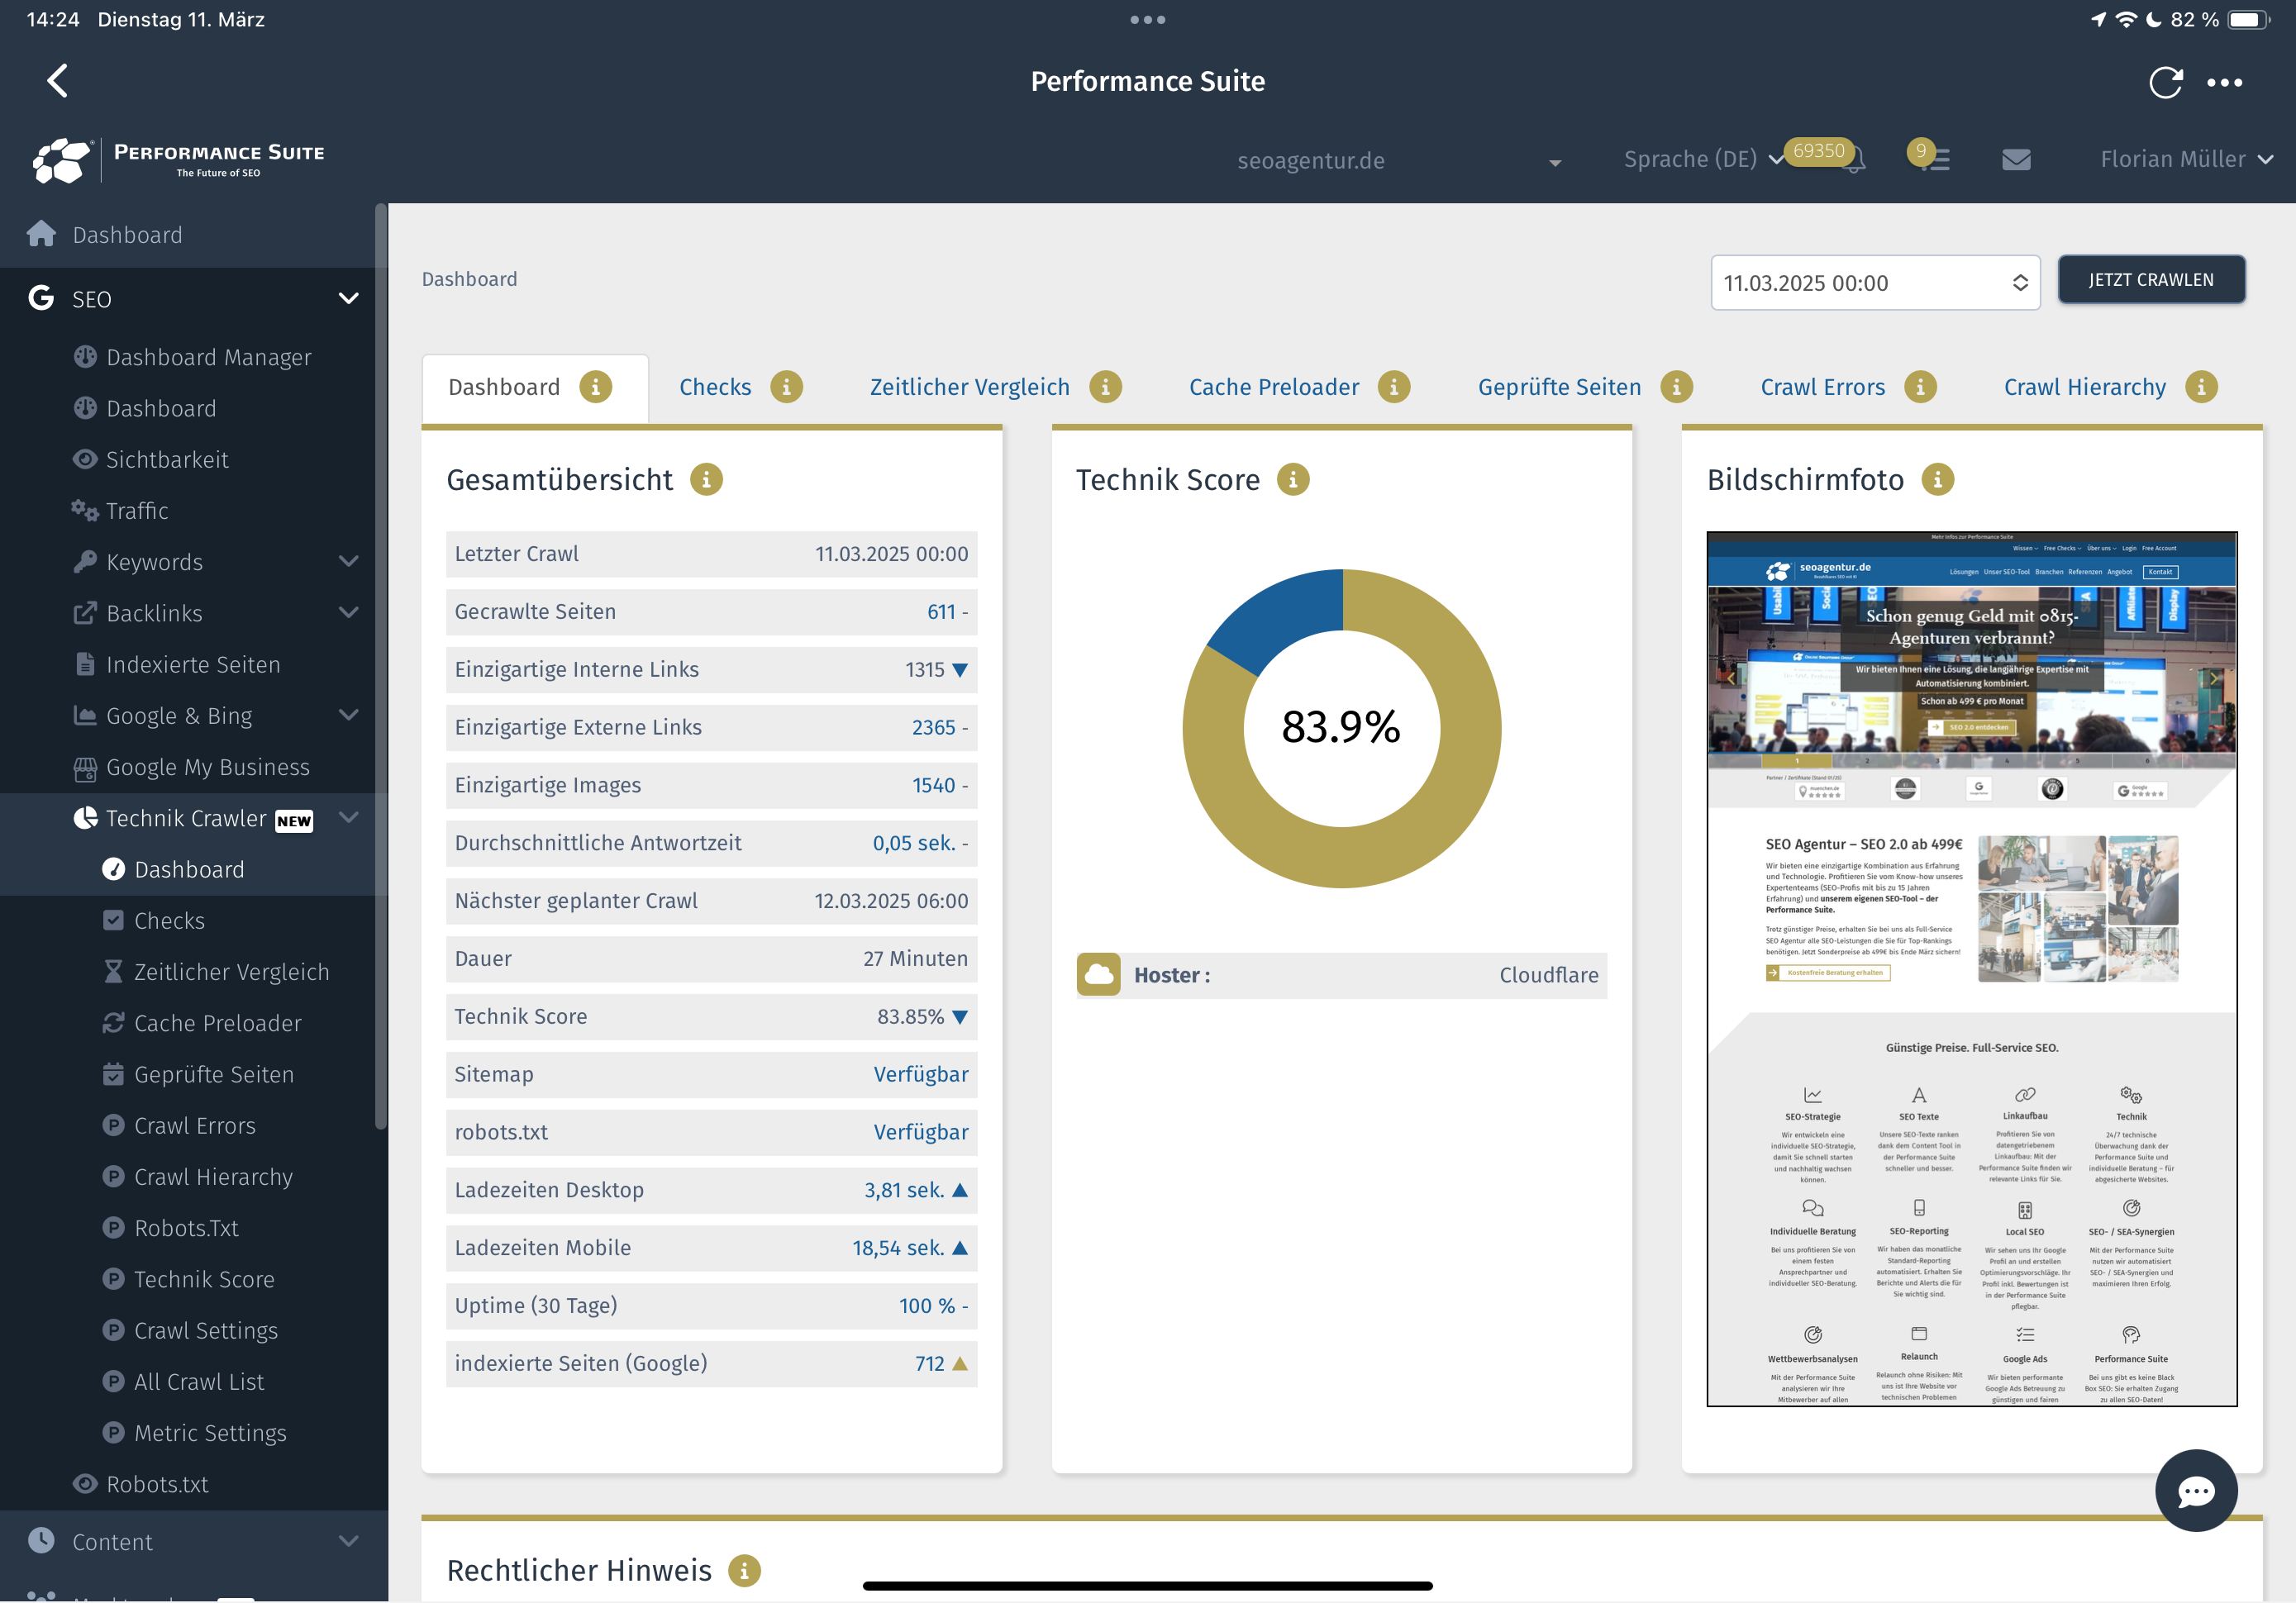This screenshot has width=2296, height=1603.
Task: Tap the back arrow in the header
Action: (x=58, y=81)
